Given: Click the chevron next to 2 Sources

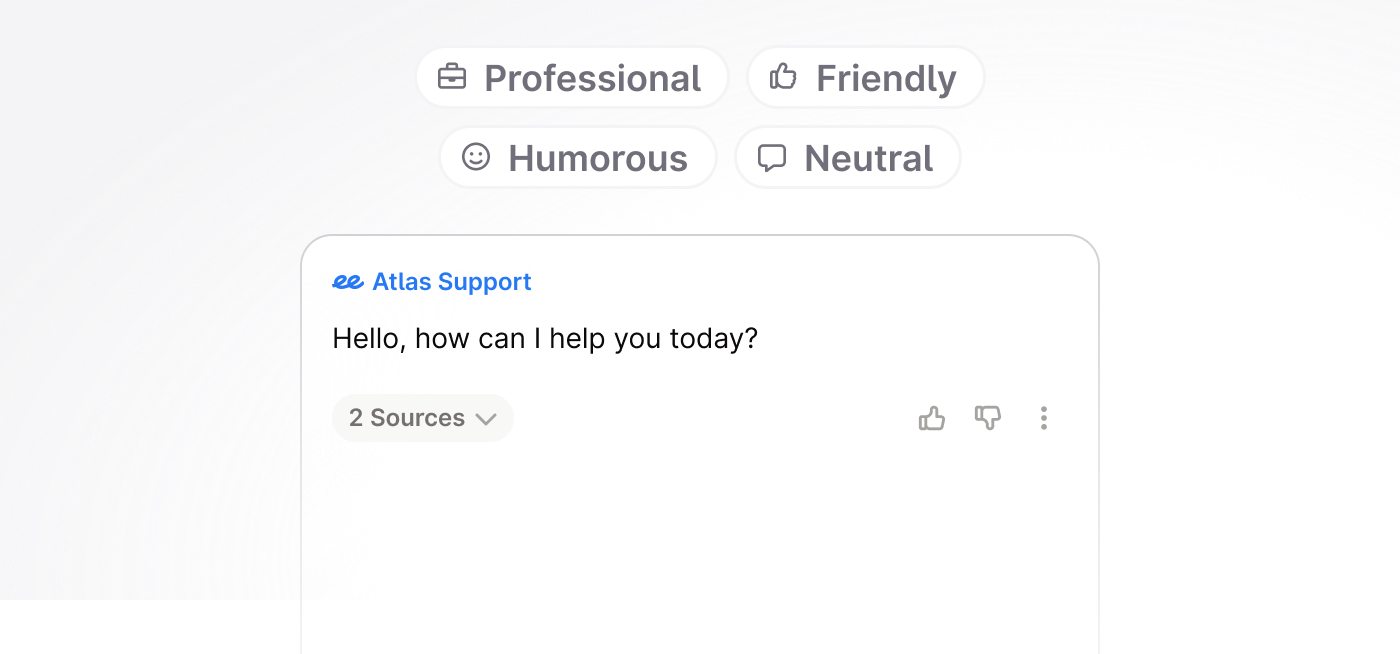Looking at the screenshot, I should tap(486, 419).
